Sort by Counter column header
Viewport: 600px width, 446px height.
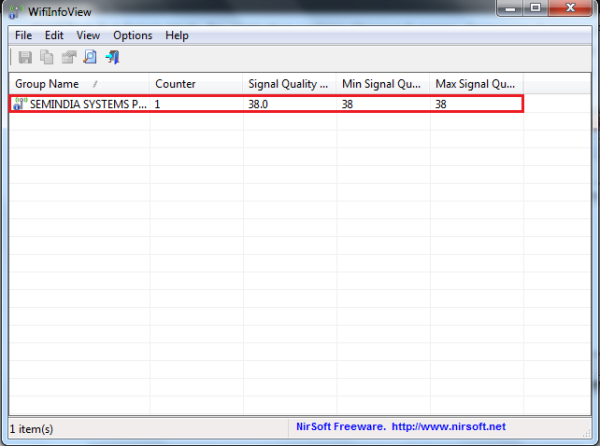(x=196, y=84)
